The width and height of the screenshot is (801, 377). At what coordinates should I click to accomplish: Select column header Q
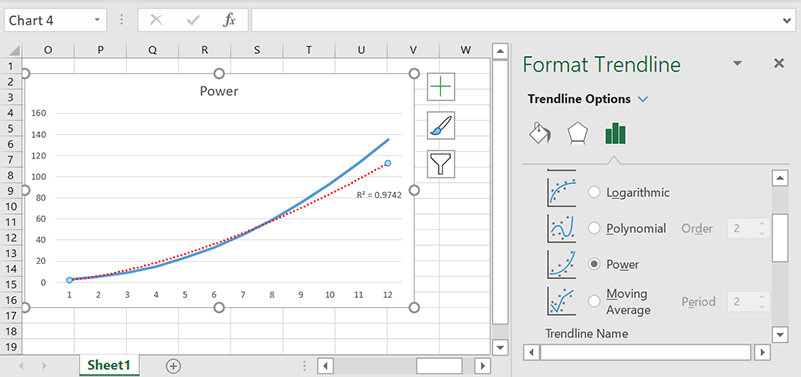click(x=153, y=50)
